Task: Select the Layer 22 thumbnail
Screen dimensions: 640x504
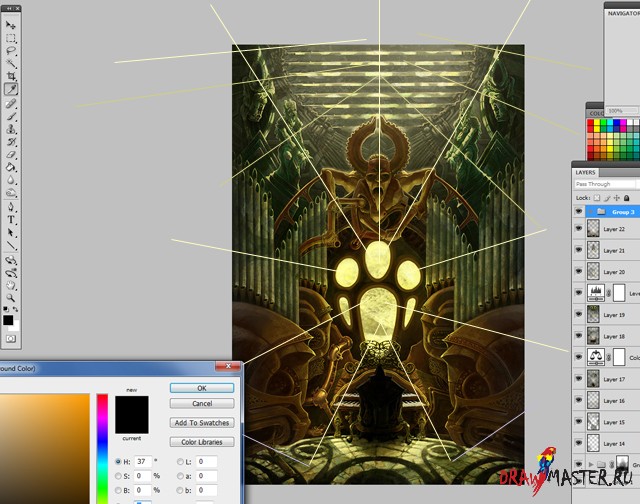Action: (x=593, y=229)
